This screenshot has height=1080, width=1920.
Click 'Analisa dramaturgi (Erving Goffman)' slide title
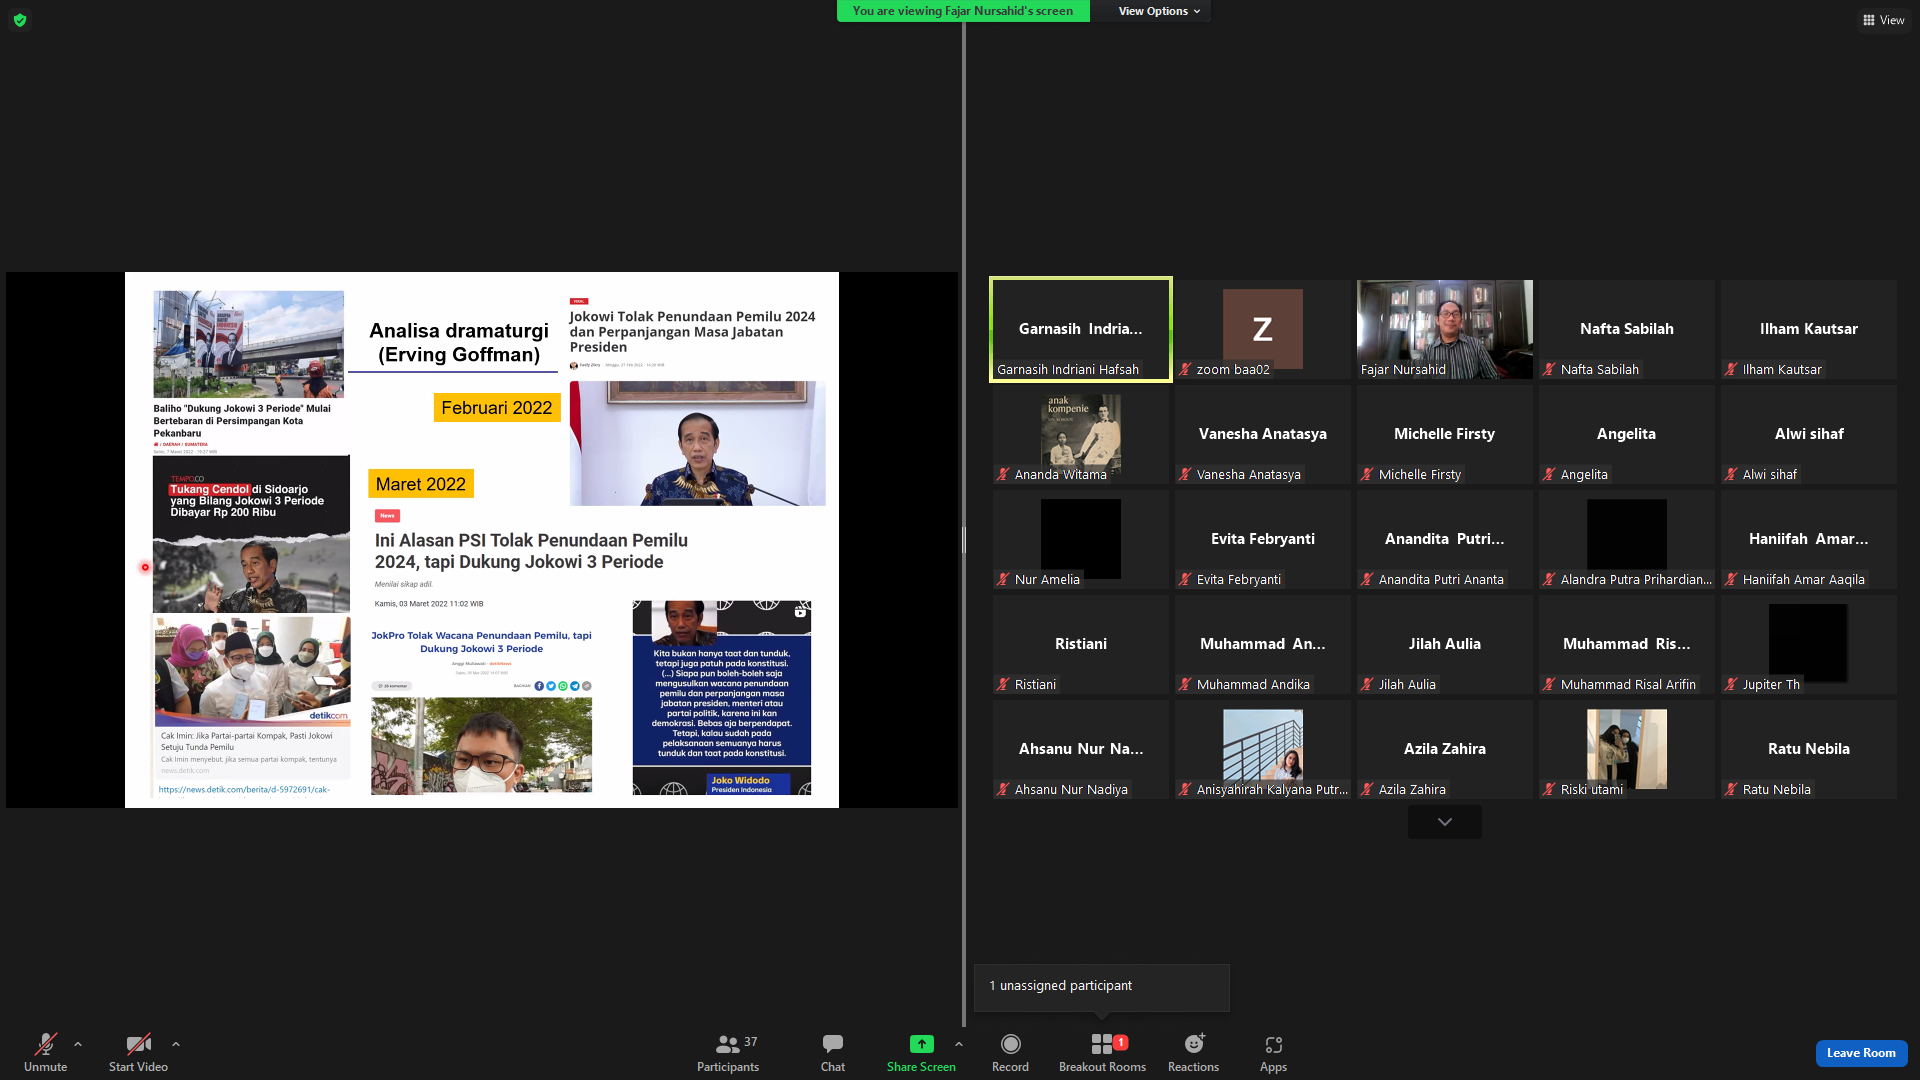(x=459, y=343)
